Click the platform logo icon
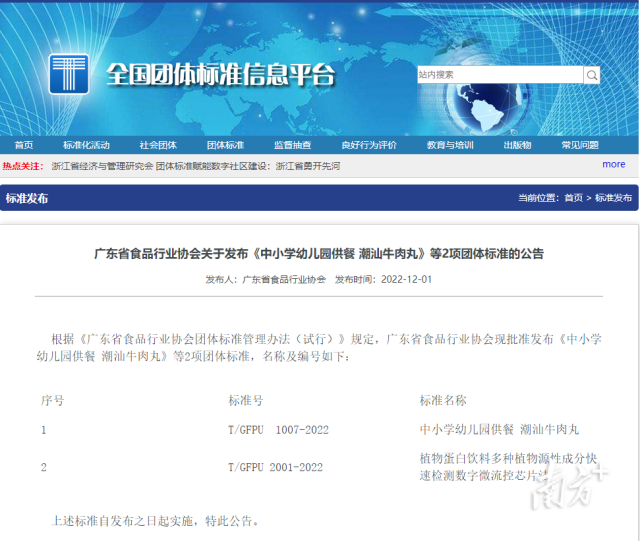 (70, 74)
